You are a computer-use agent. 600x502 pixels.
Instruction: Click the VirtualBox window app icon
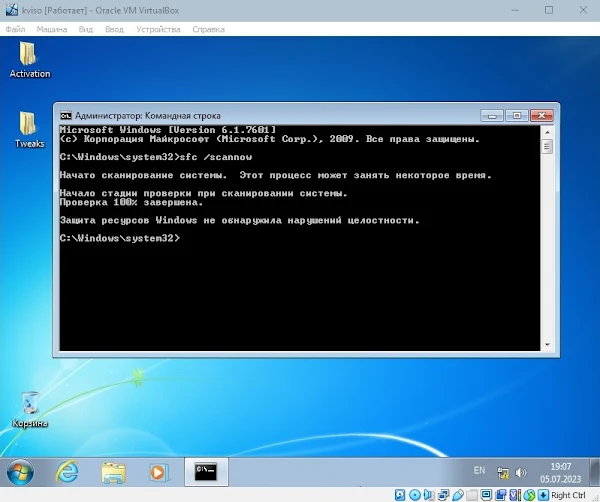[x=11, y=10]
